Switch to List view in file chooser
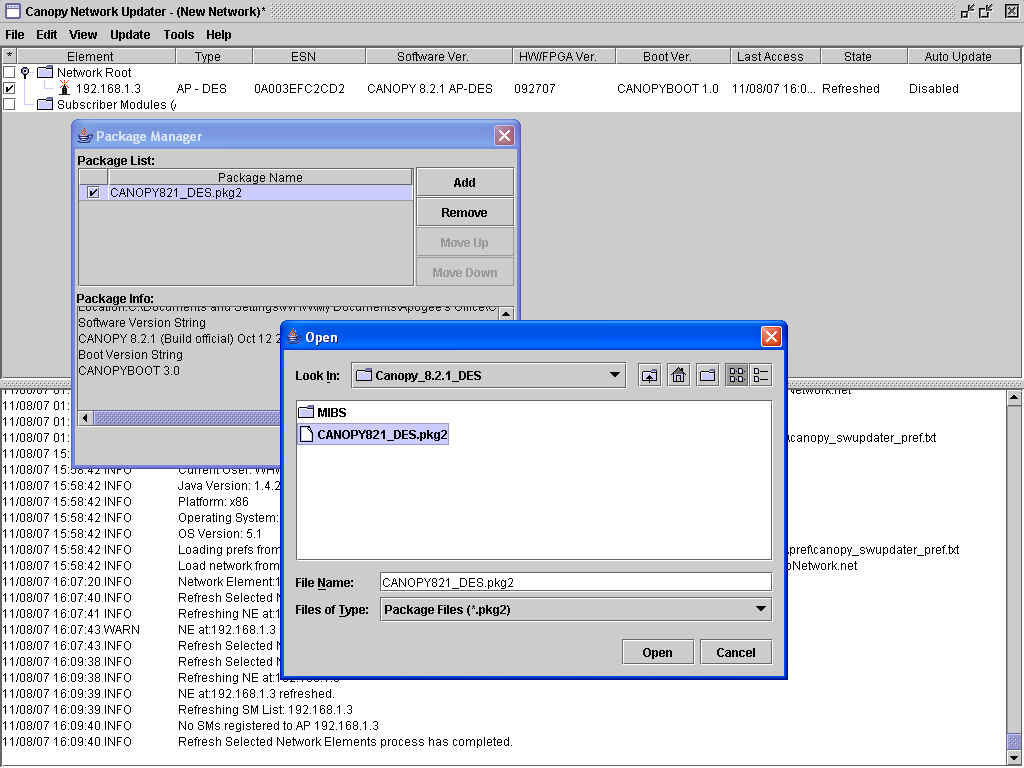This screenshot has width=1024, height=768. point(737,375)
